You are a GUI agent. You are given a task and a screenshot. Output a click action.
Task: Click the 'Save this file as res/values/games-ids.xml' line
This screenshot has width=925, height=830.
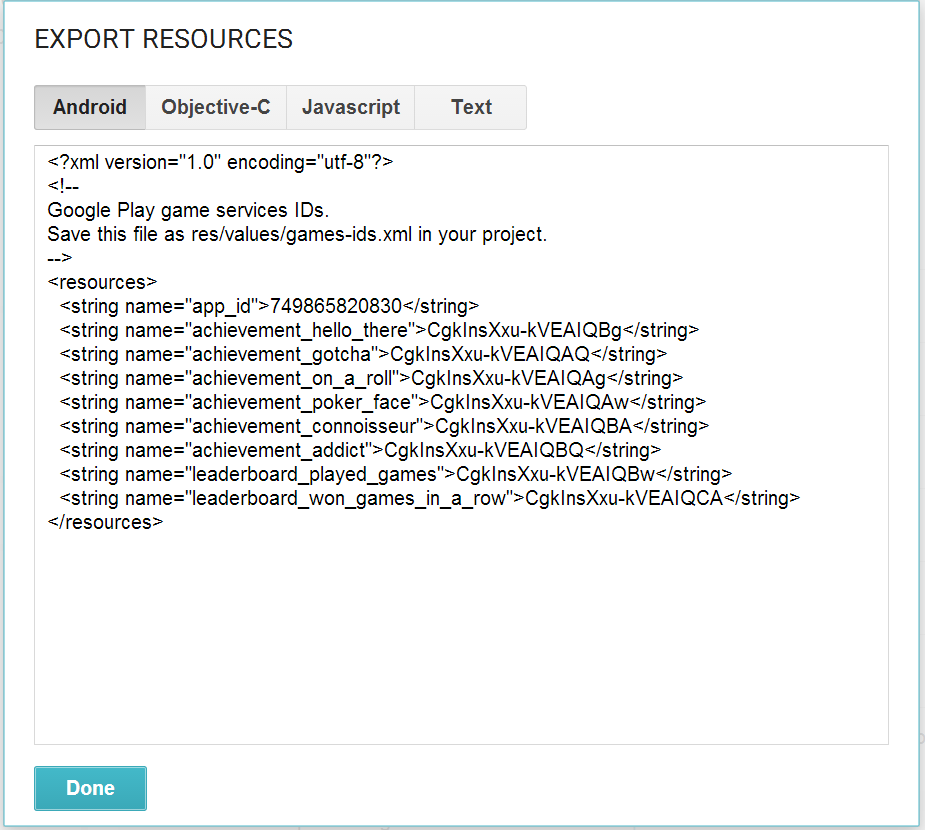point(297,235)
